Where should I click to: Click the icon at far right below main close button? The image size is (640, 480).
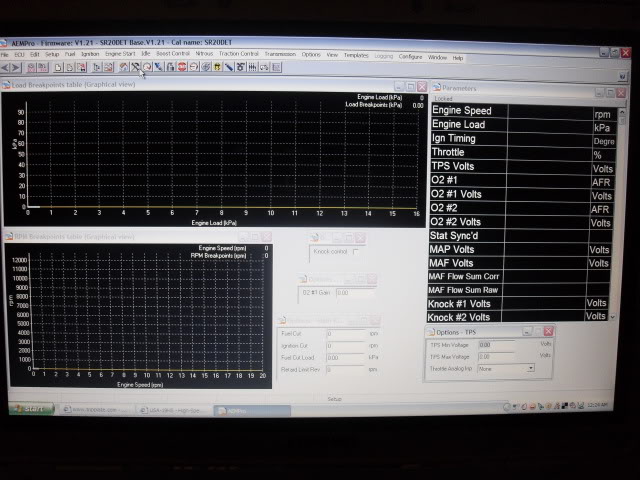click(x=622, y=76)
